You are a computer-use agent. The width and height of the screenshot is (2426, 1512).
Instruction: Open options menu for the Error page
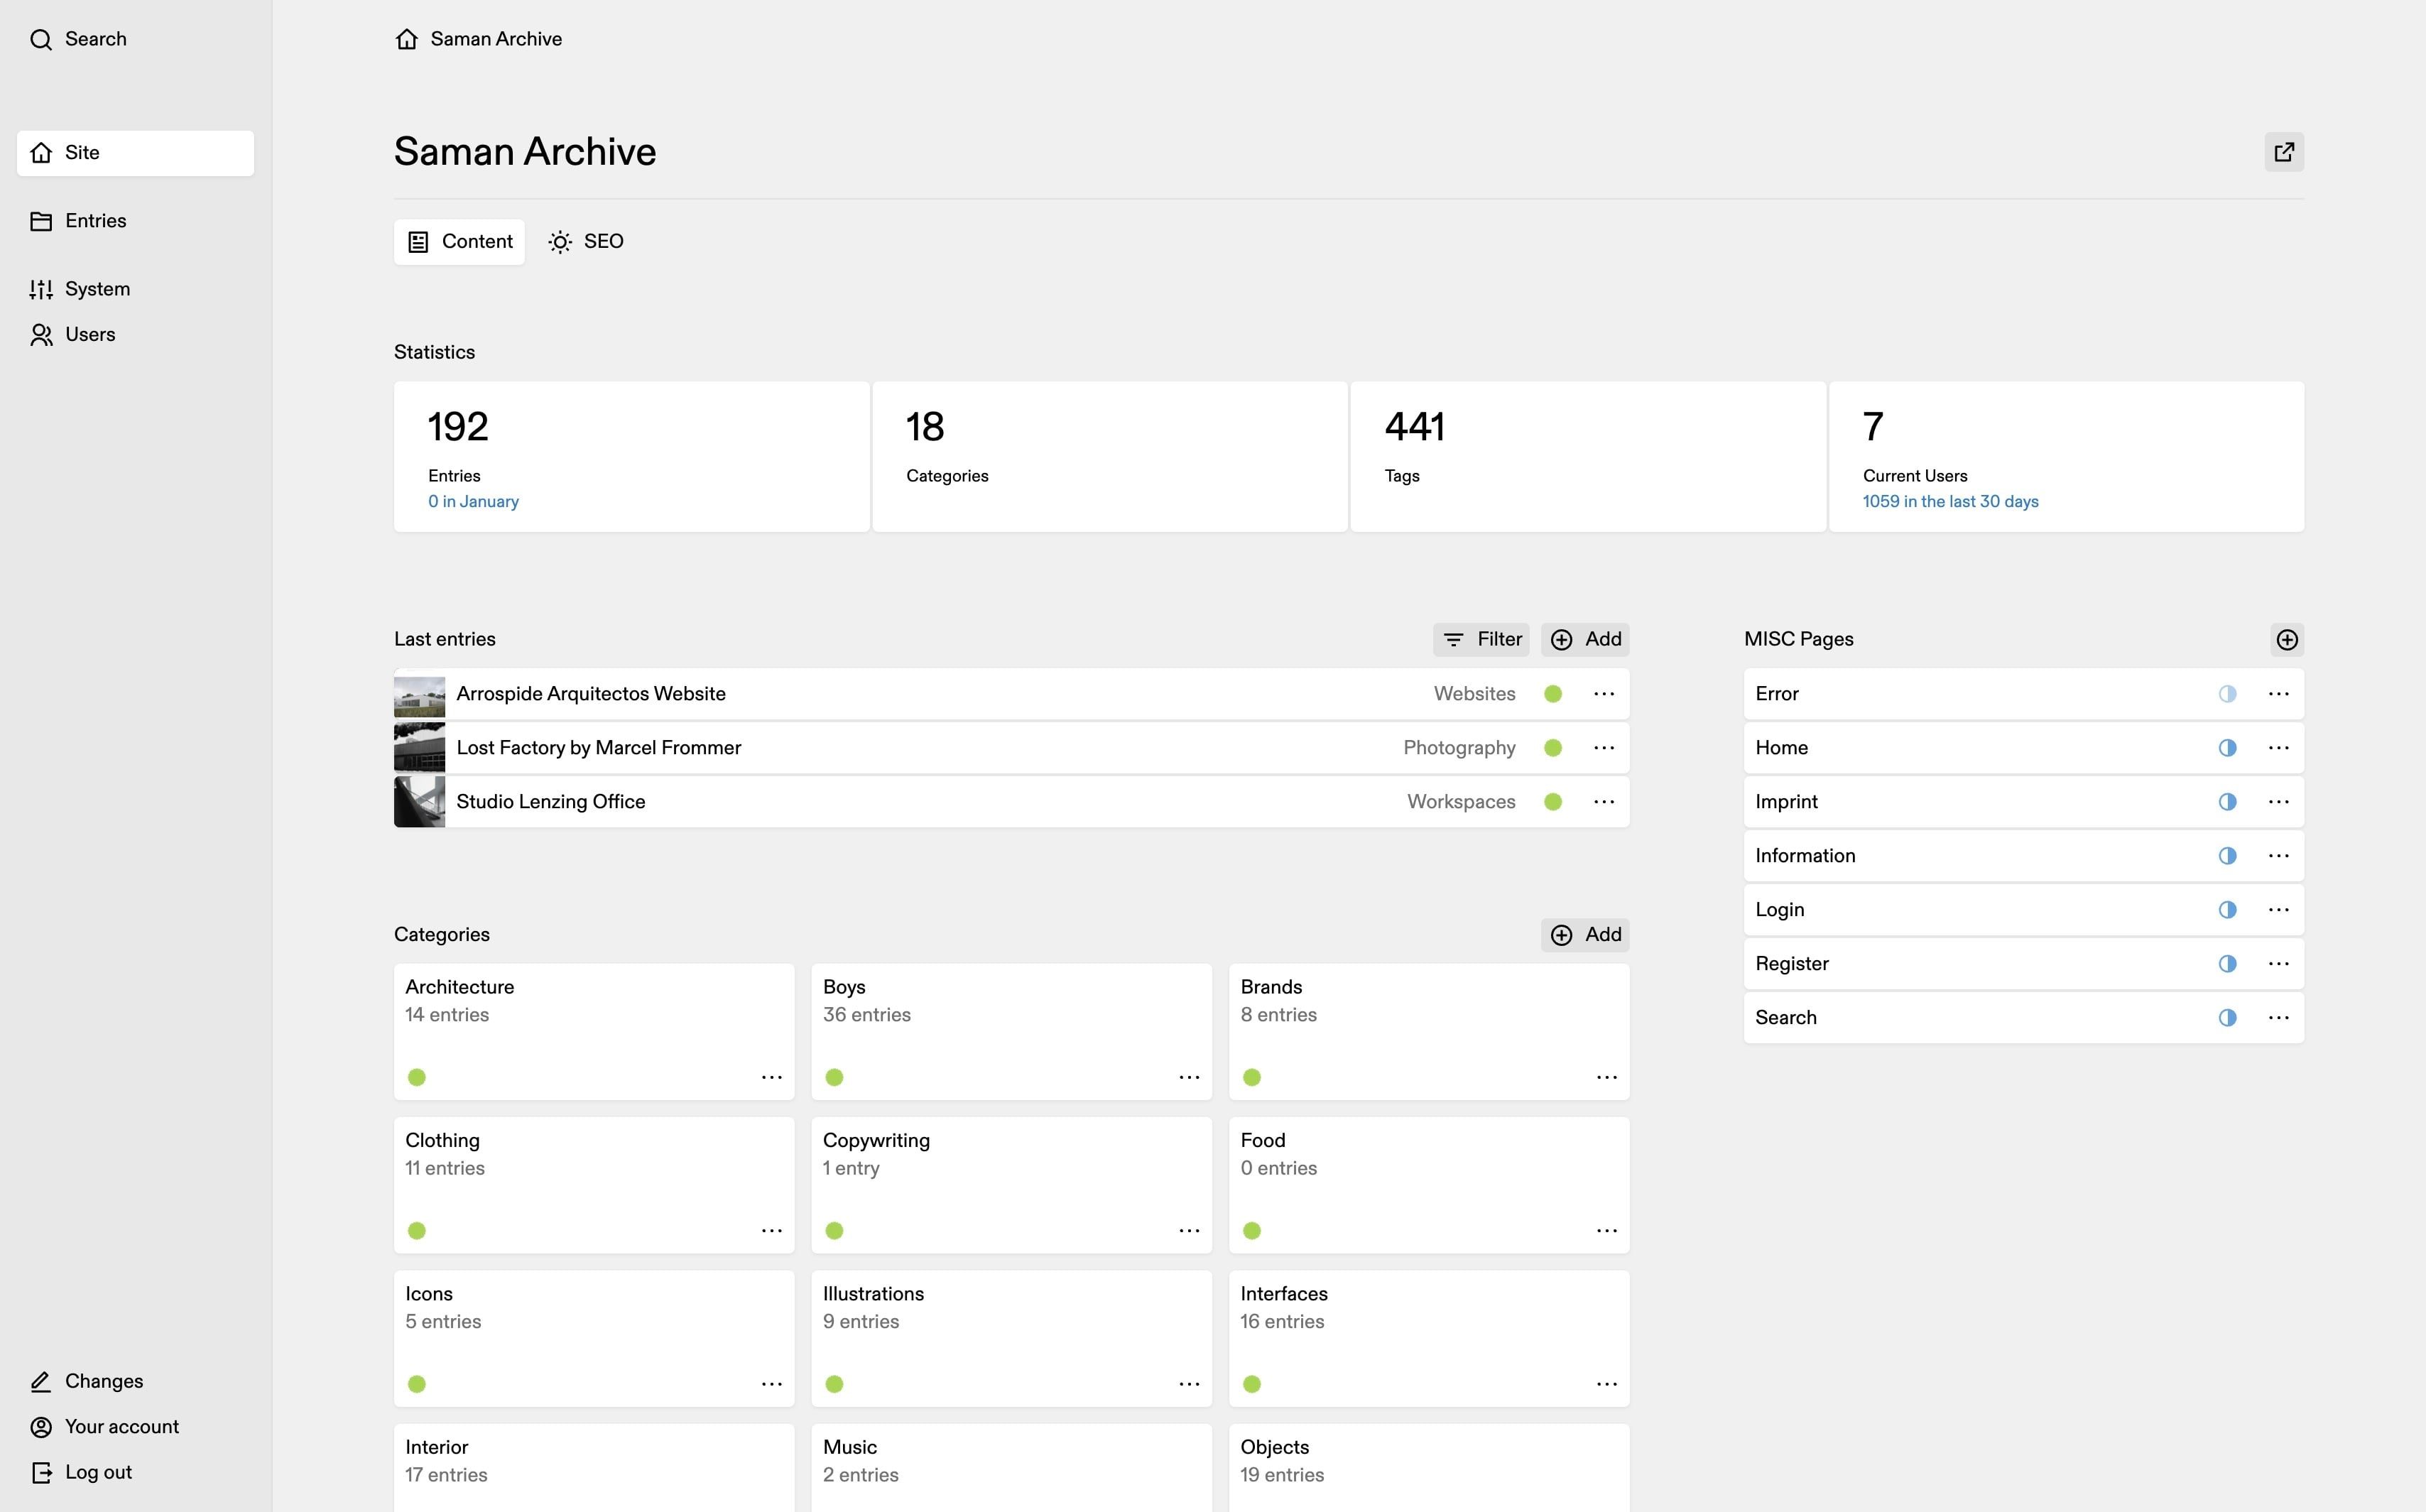click(2278, 694)
